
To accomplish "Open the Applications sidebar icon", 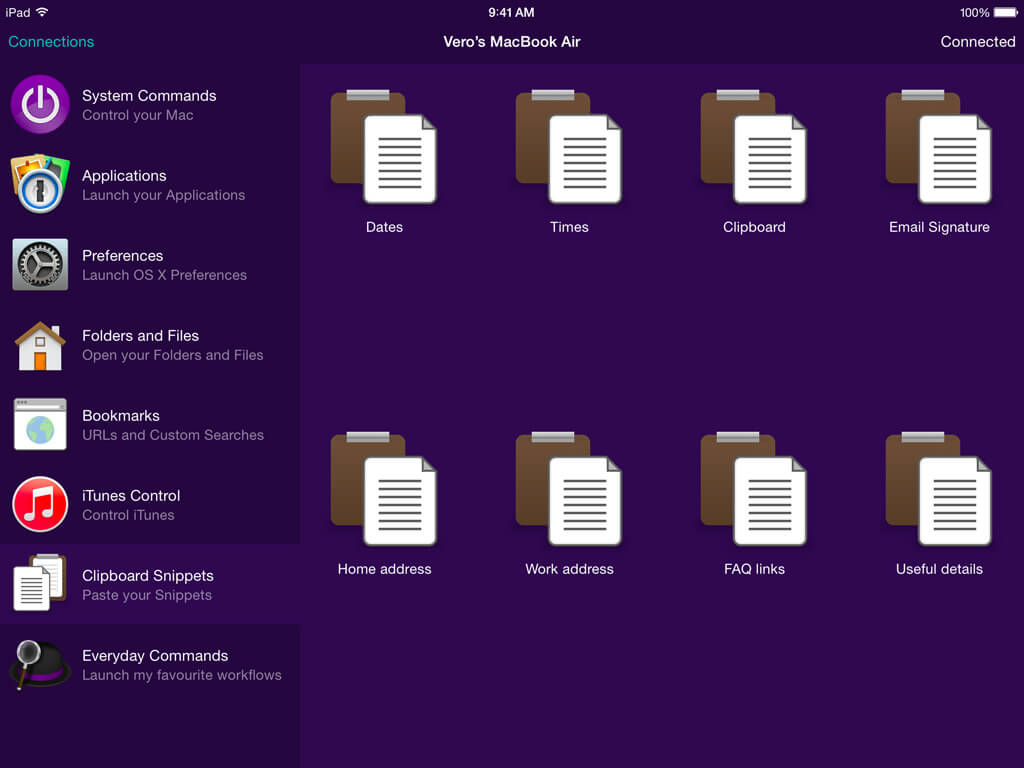I will (40, 184).
